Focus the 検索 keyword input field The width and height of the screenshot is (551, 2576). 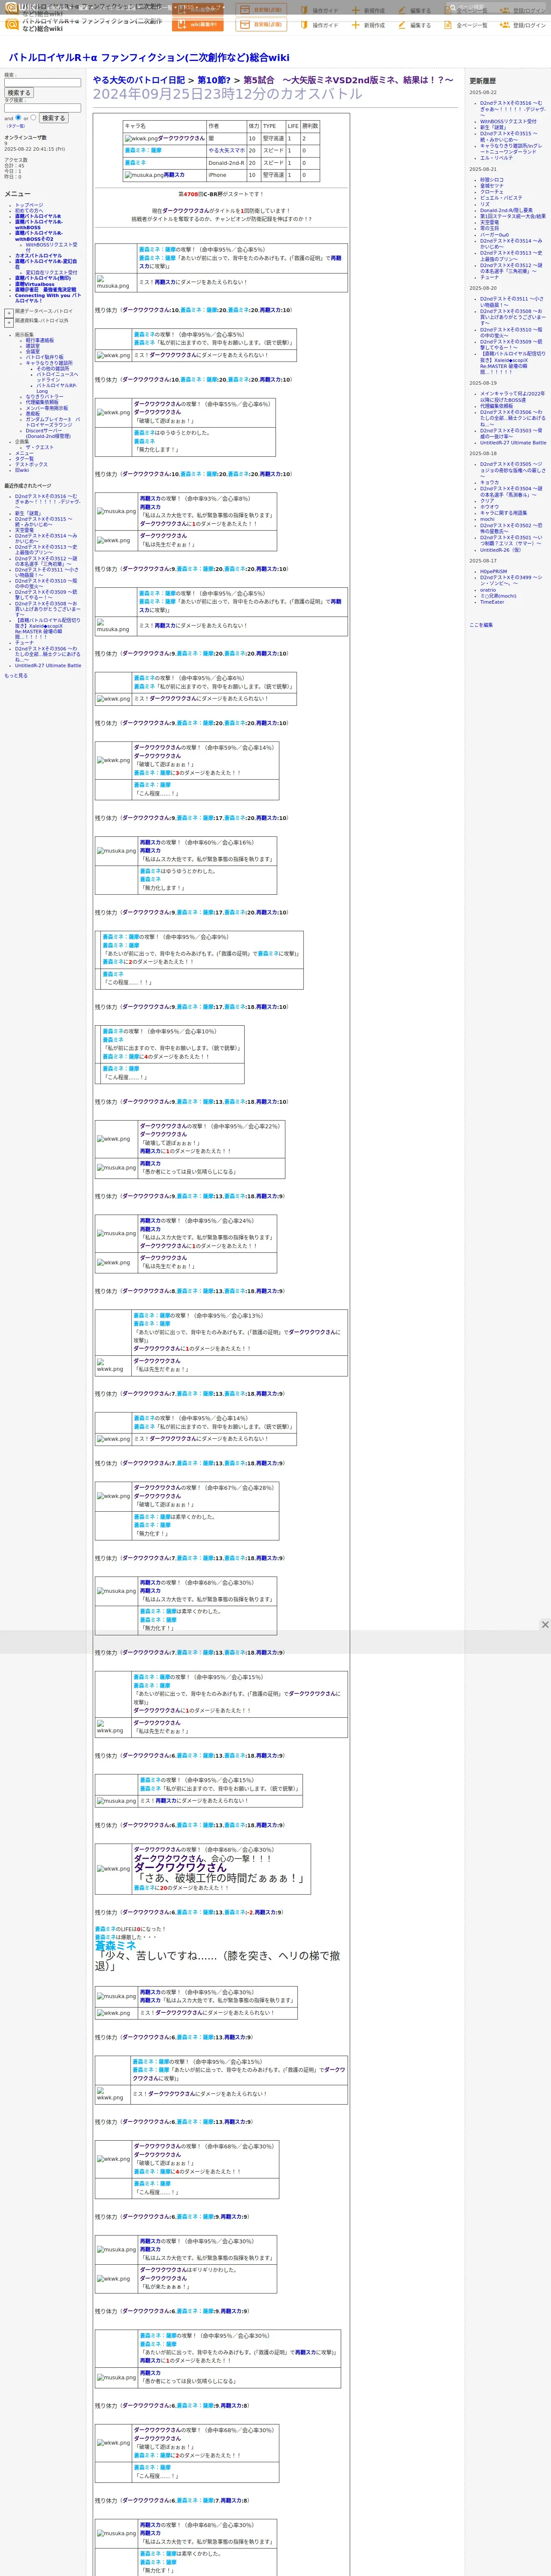point(42,83)
